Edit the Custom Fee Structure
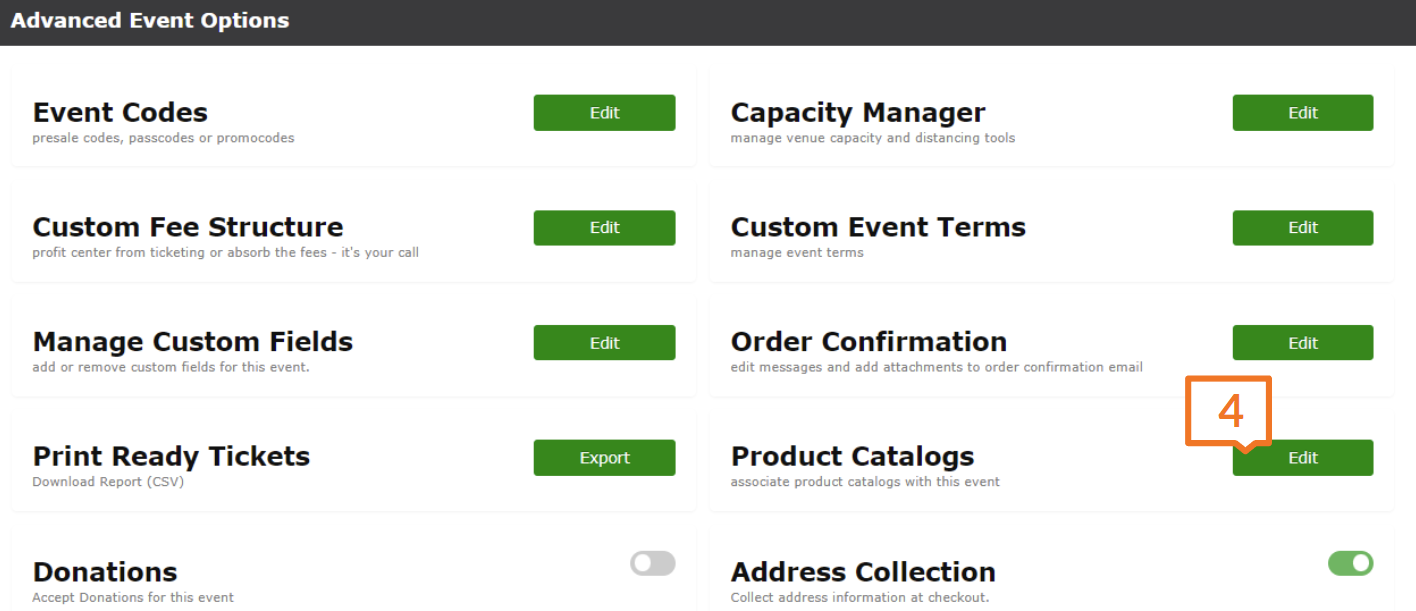The image size is (1416, 611). coord(604,228)
